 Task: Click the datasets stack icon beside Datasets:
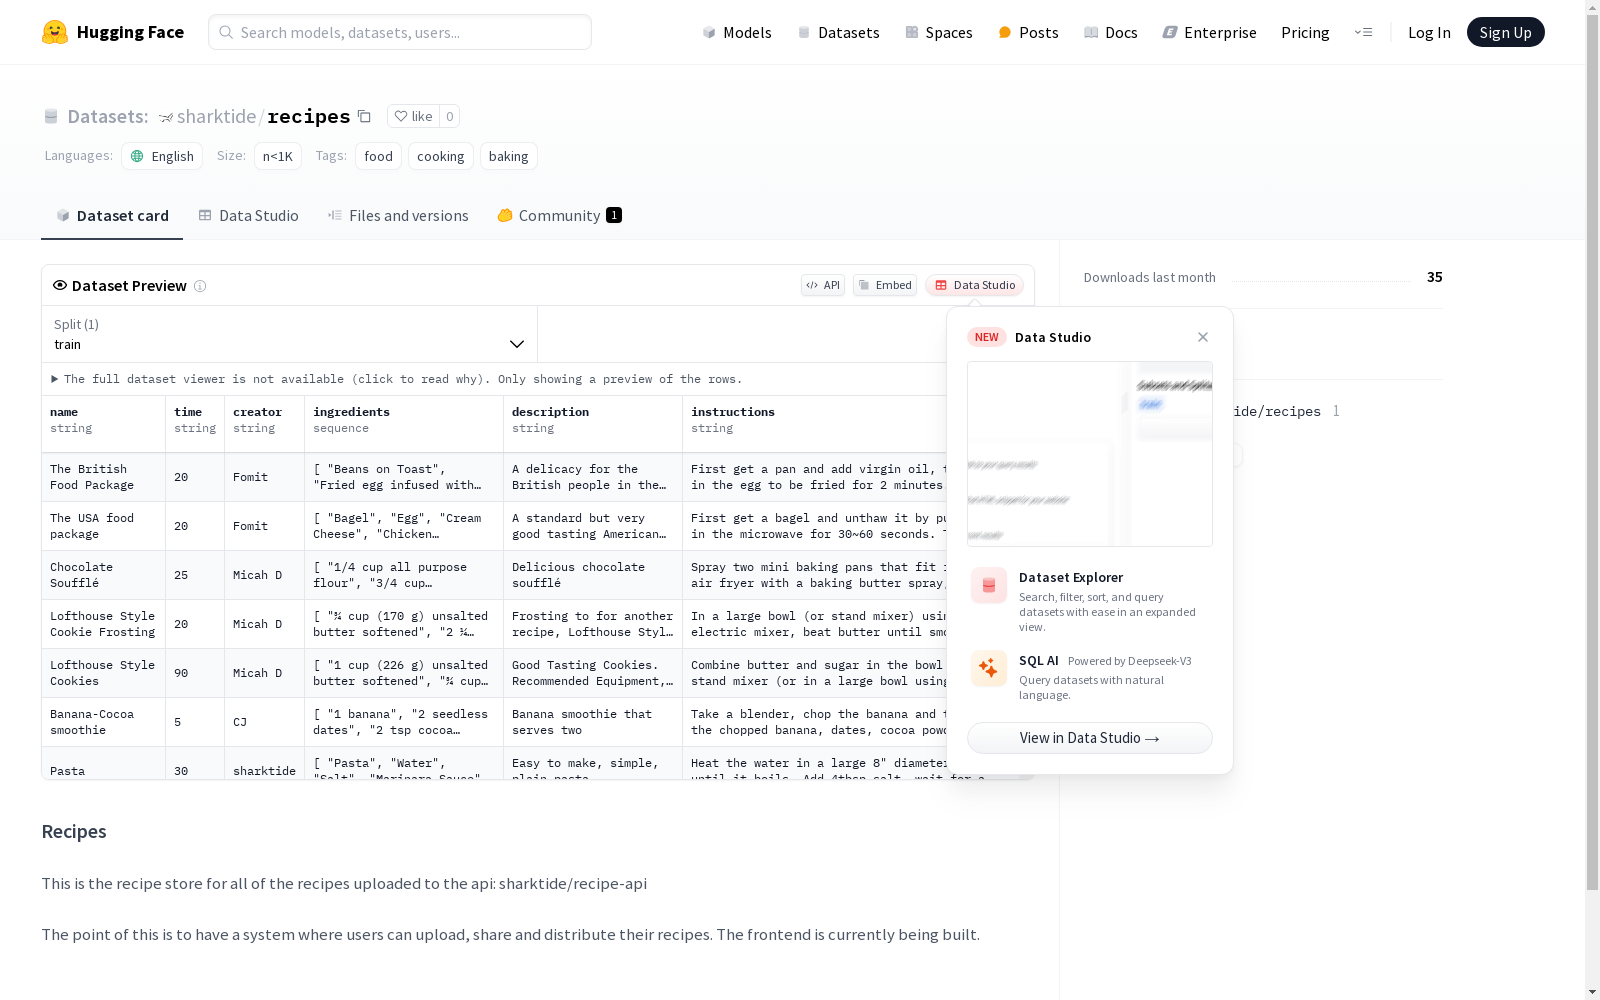point(51,117)
